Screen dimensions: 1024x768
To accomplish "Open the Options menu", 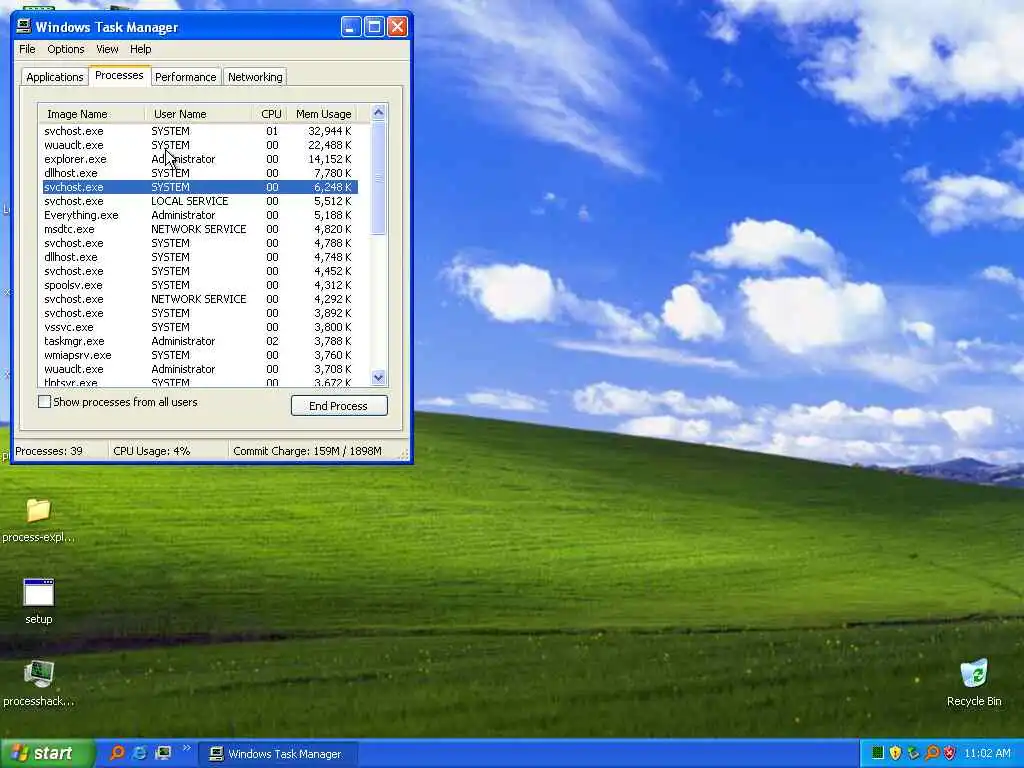I will pos(65,49).
